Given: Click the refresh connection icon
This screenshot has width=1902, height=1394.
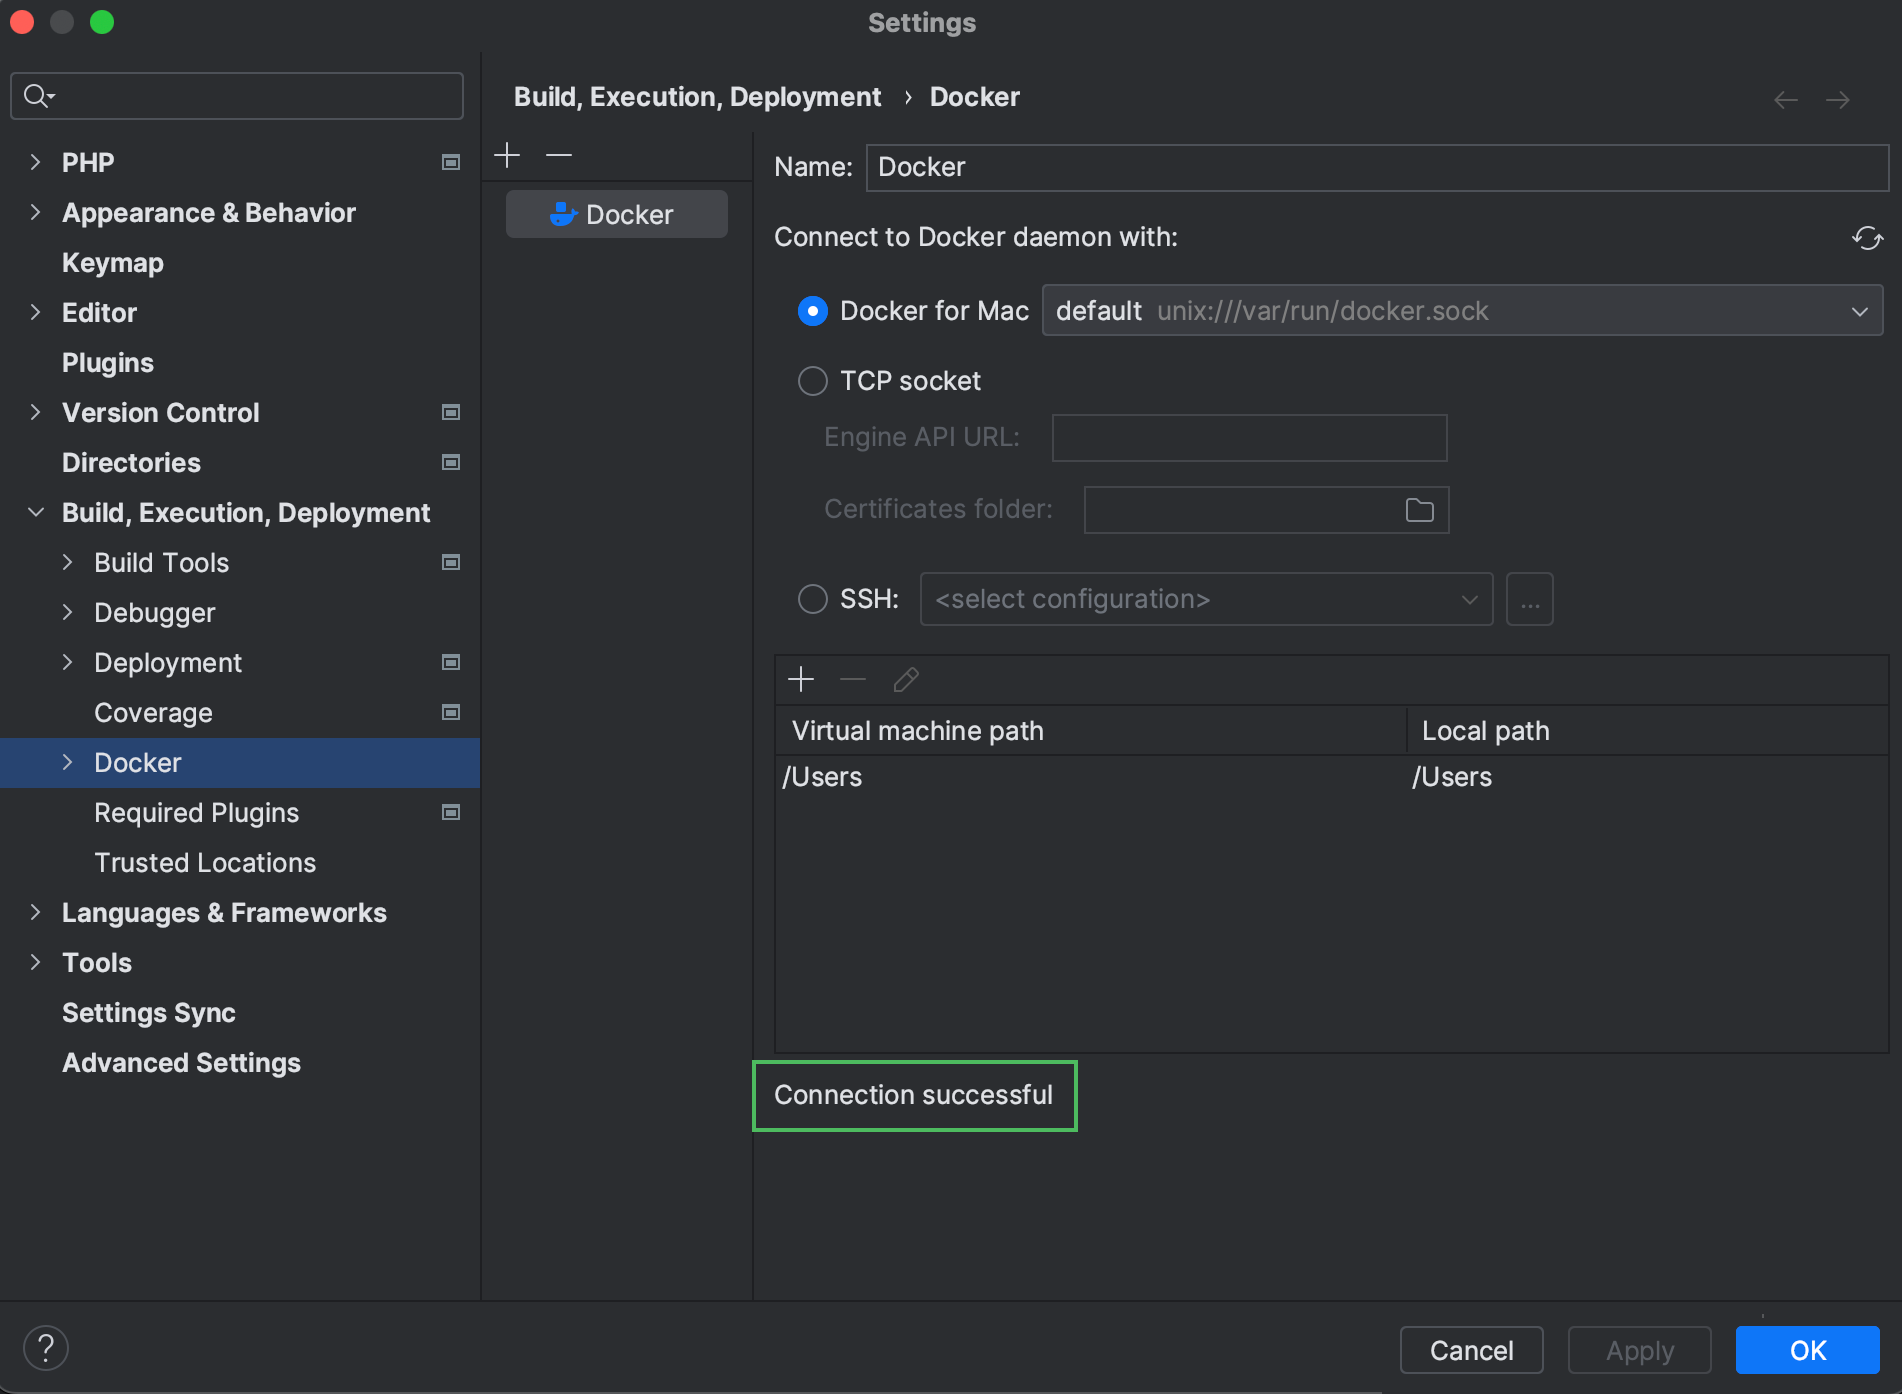Looking at the screenshot, I should tap(1866, 239).
